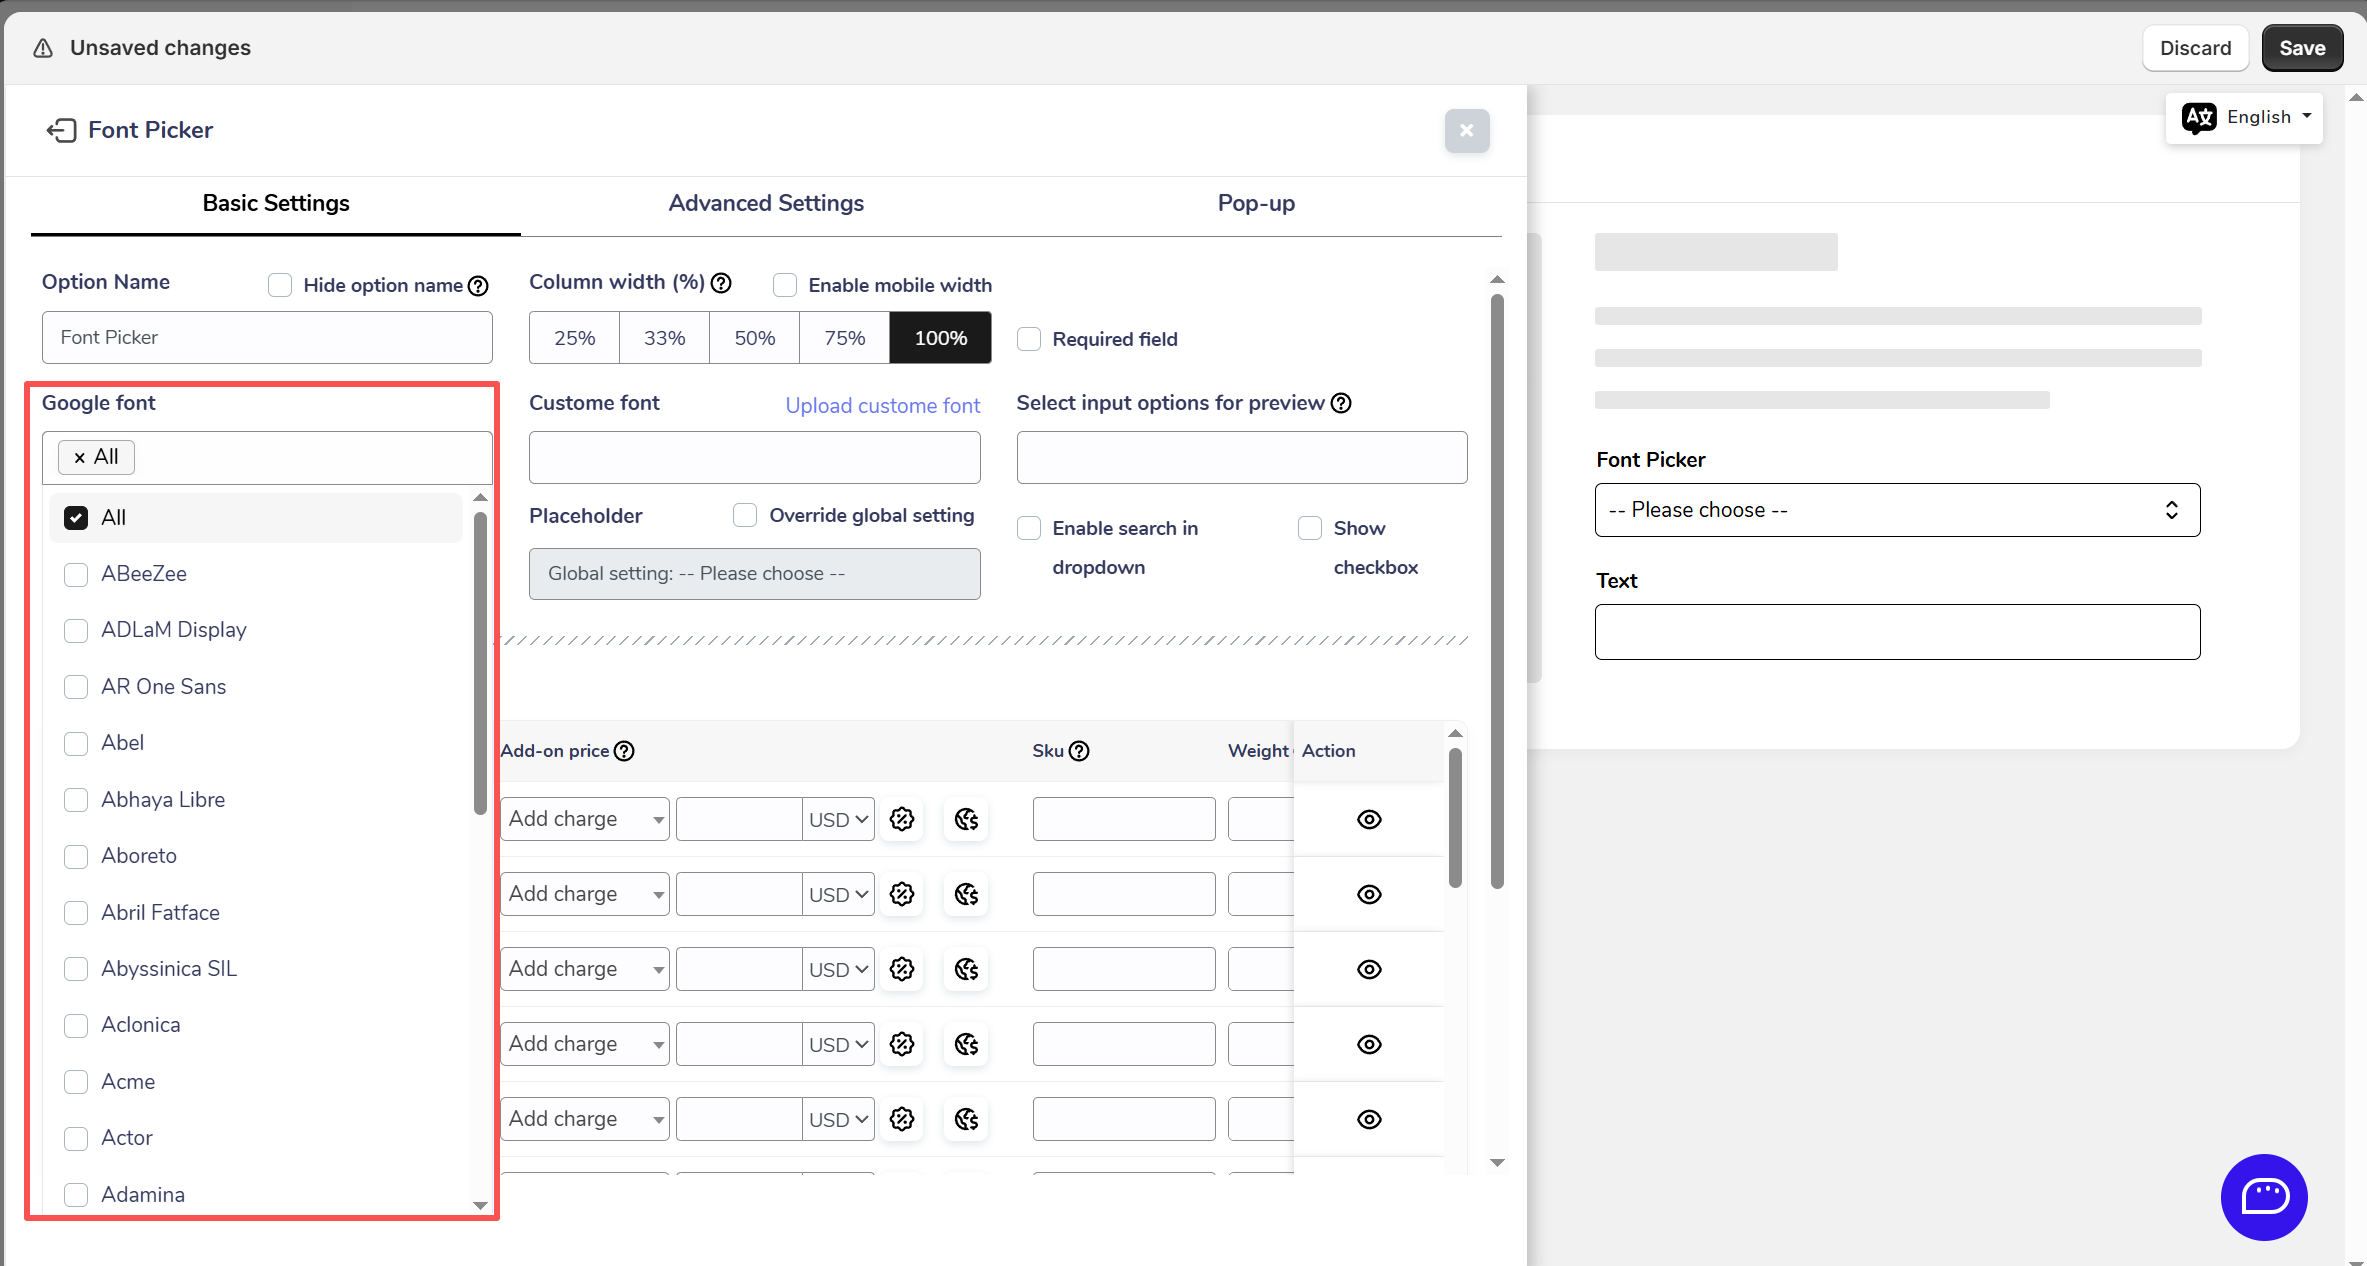
Task: Open the Pop-up tab
Action: [x=1256, y=203]
